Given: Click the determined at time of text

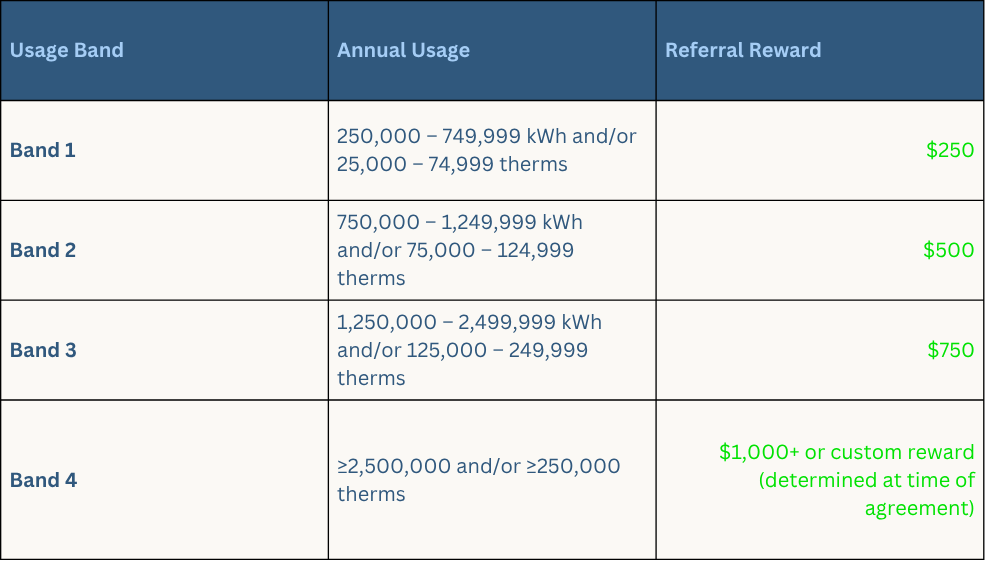Looking at the screenshot, I should pyautogui.click(x=867, y=480).
